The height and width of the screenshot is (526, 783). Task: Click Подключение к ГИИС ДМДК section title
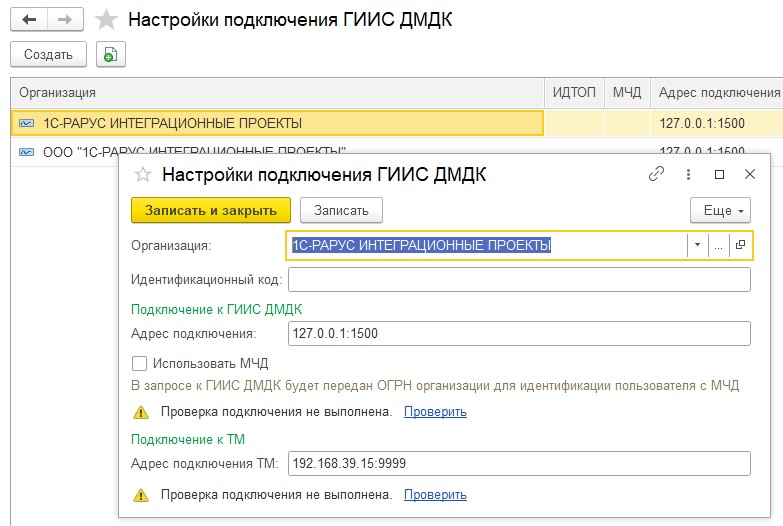pyautogui.click(x=216, y=309)
